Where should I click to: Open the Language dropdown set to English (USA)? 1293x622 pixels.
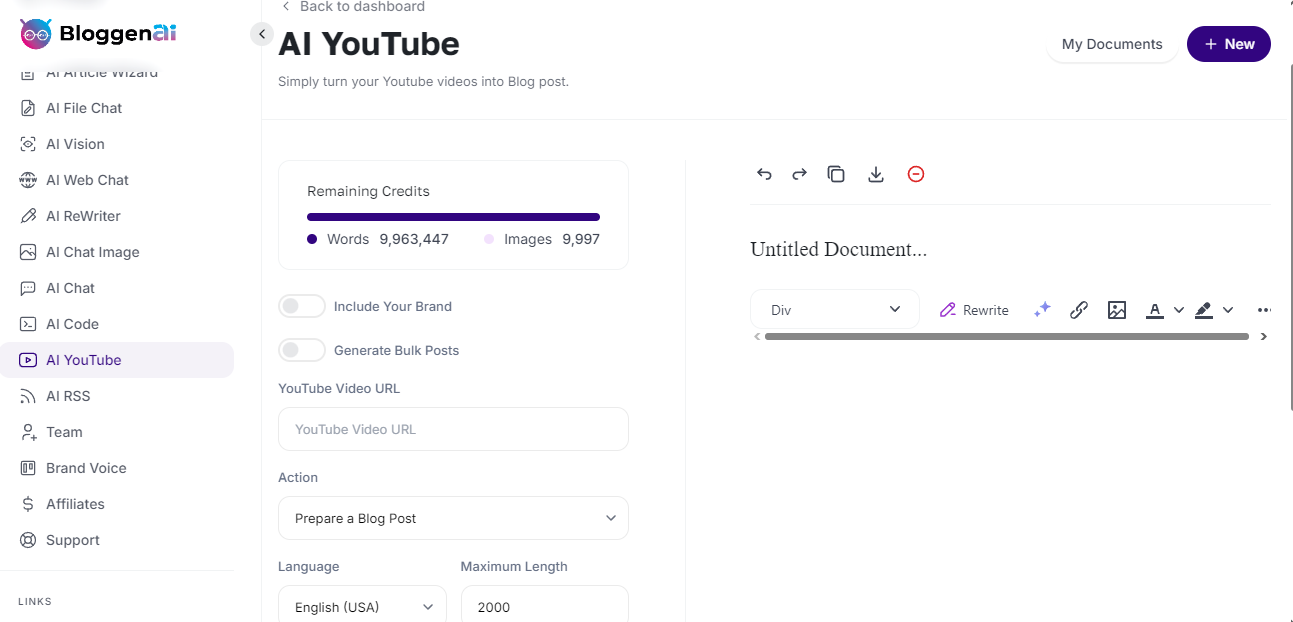[362, 606]
